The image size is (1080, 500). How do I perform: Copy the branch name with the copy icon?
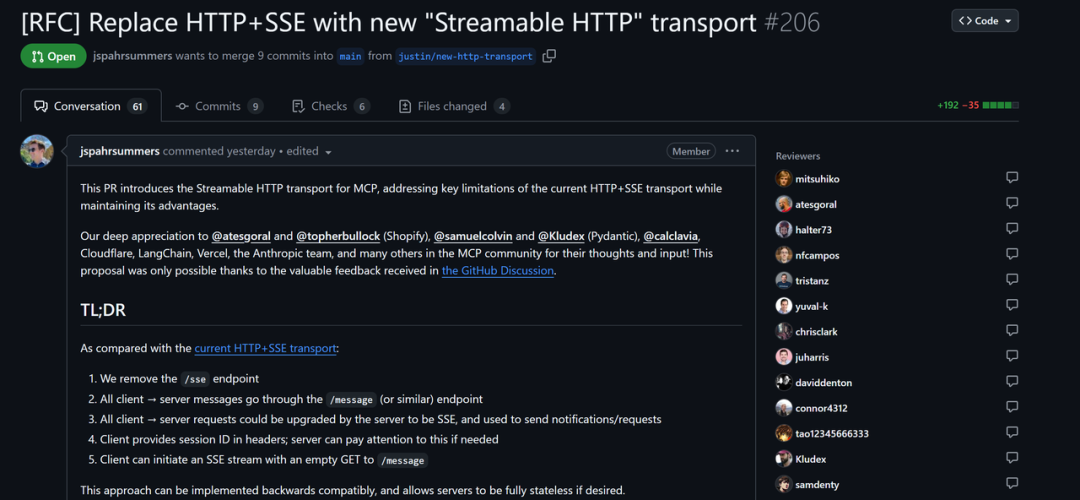point(549,56)
